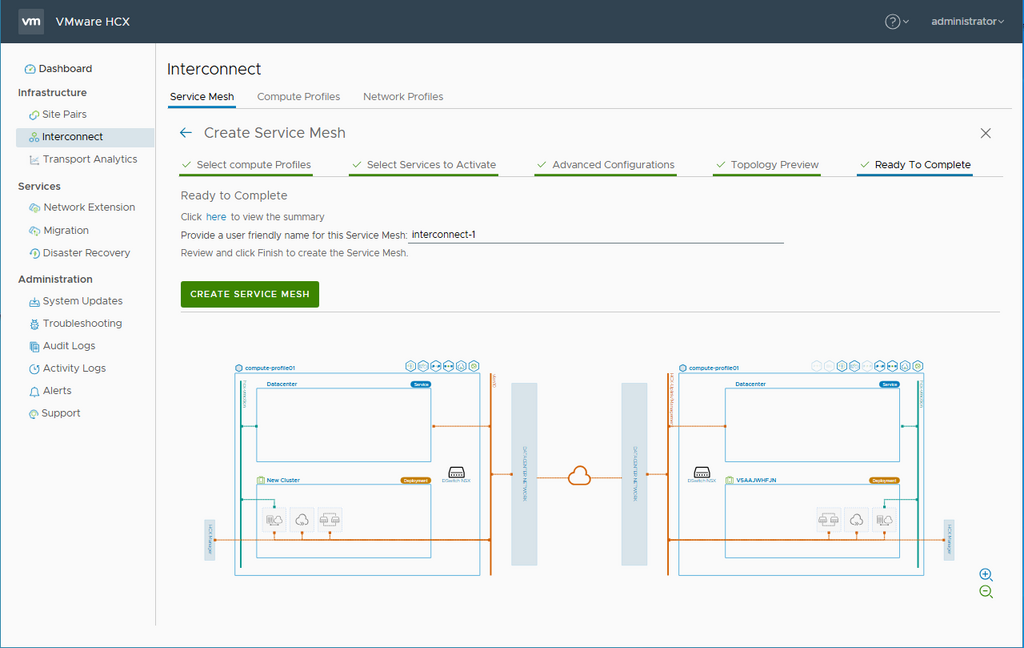Click the DSwitch-NSX icon on left site
Screen dimensions: 1024x648
[456, 473]
